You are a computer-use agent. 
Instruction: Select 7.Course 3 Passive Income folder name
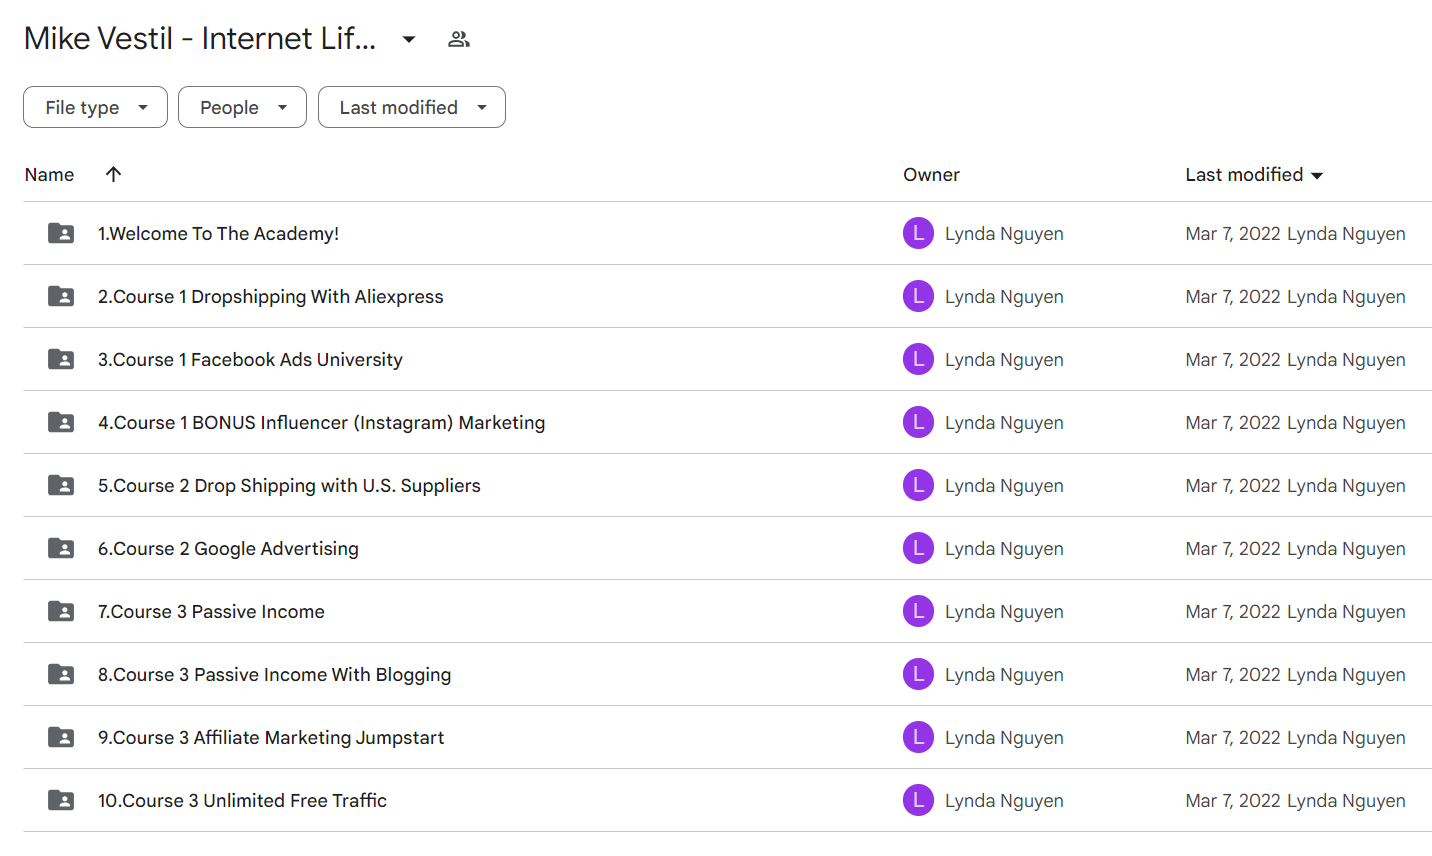(211, 611)
